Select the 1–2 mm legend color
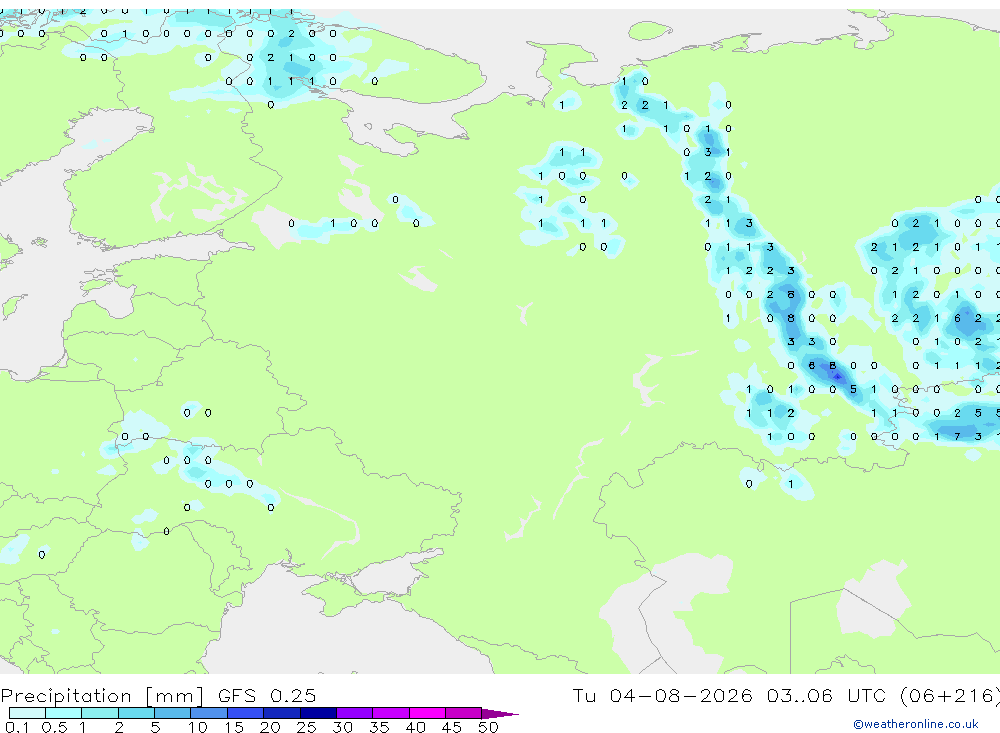1000x733 pixels. click(99, 713)
